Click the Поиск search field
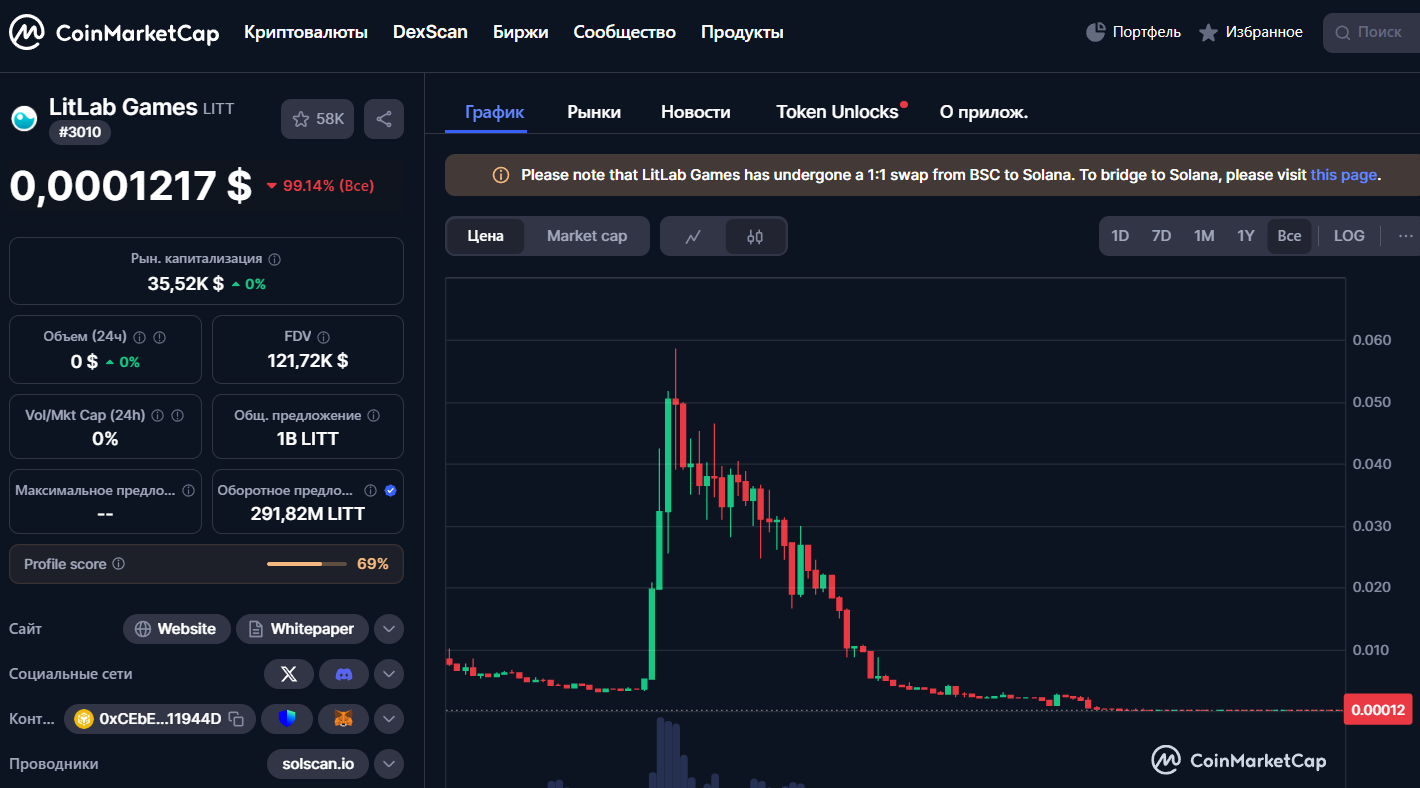 click(x=1371, y=33)
